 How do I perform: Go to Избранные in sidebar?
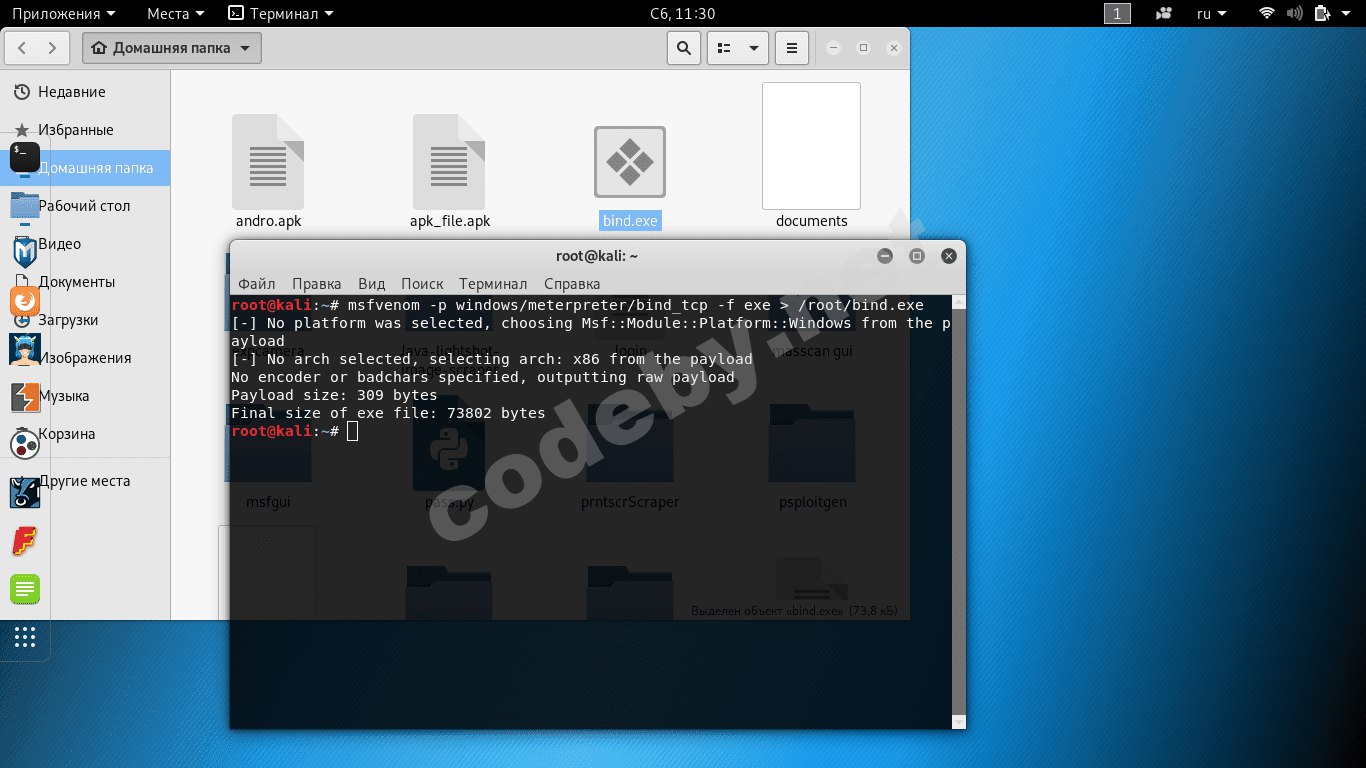coord(86,130)
